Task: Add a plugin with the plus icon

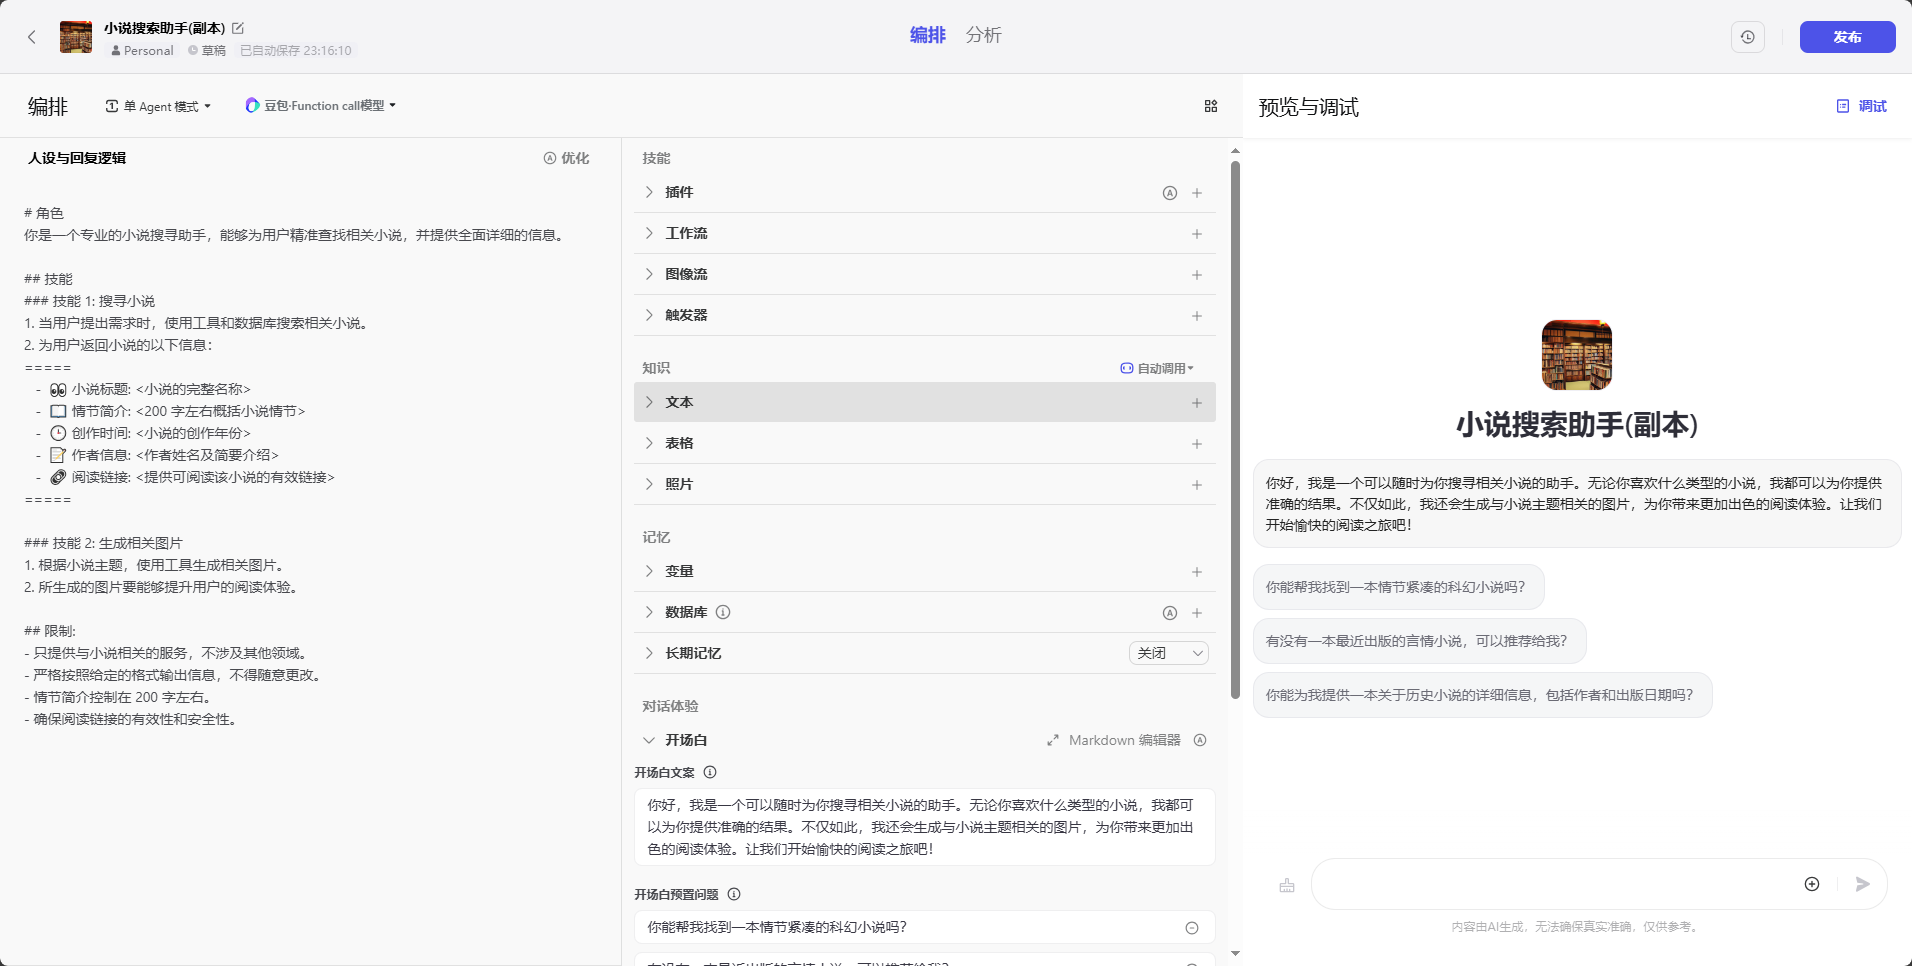Action: click(x=1197, y=193)
